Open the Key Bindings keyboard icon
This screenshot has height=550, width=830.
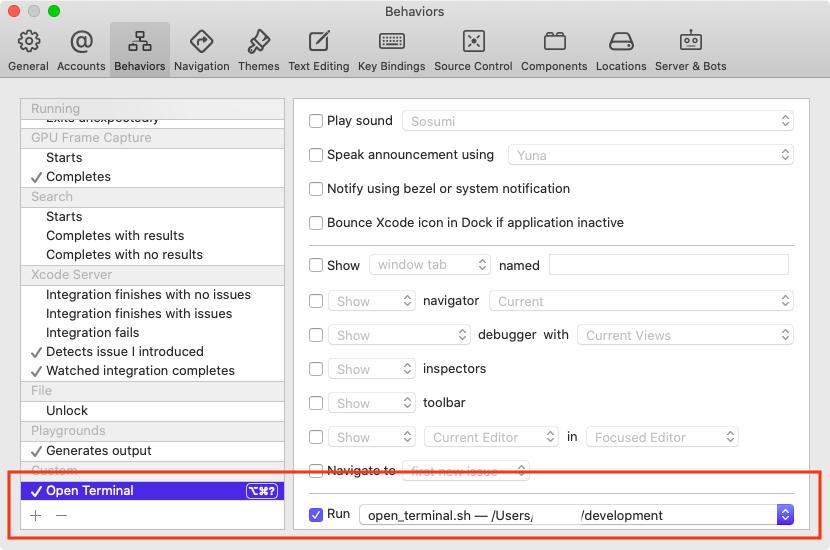click(x=392, y=41)
